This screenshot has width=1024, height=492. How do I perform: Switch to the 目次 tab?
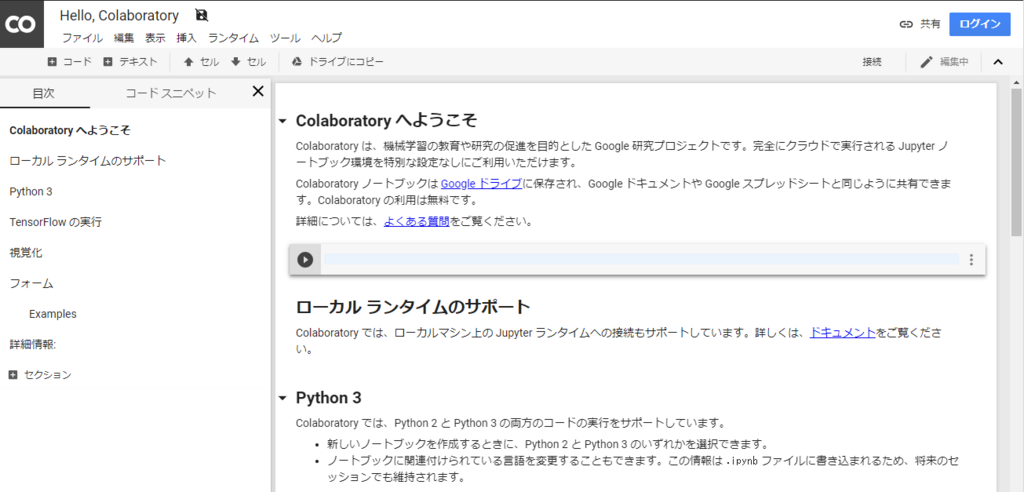coord(44,93)
